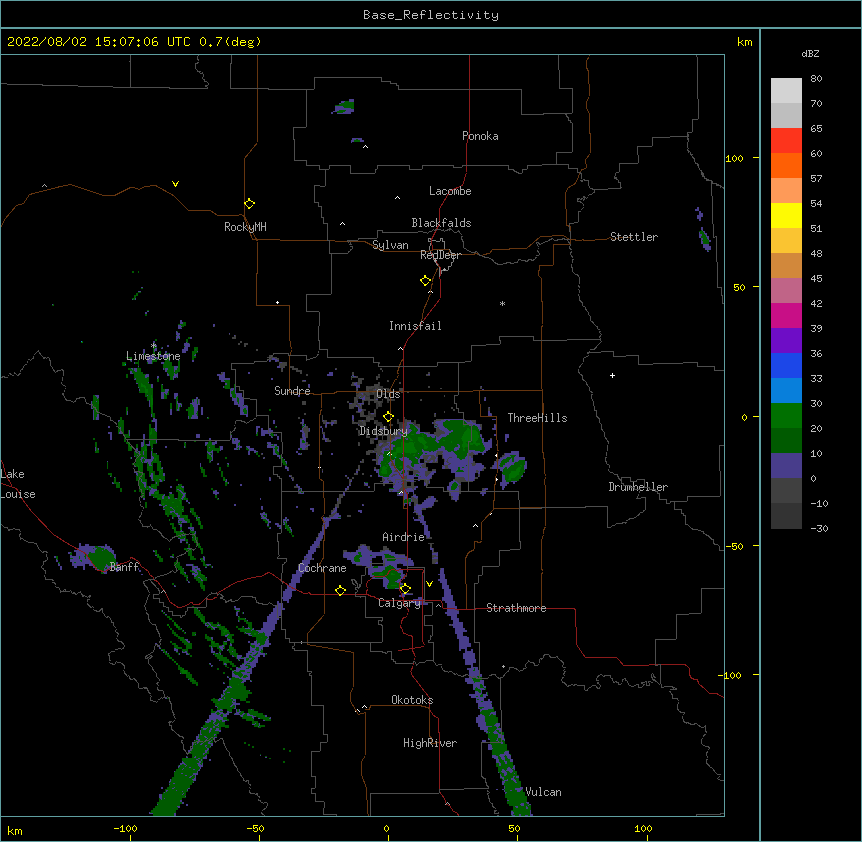
Task: Click yellow diamond marker south of RedDeer
Action: [x=425, y=281]
